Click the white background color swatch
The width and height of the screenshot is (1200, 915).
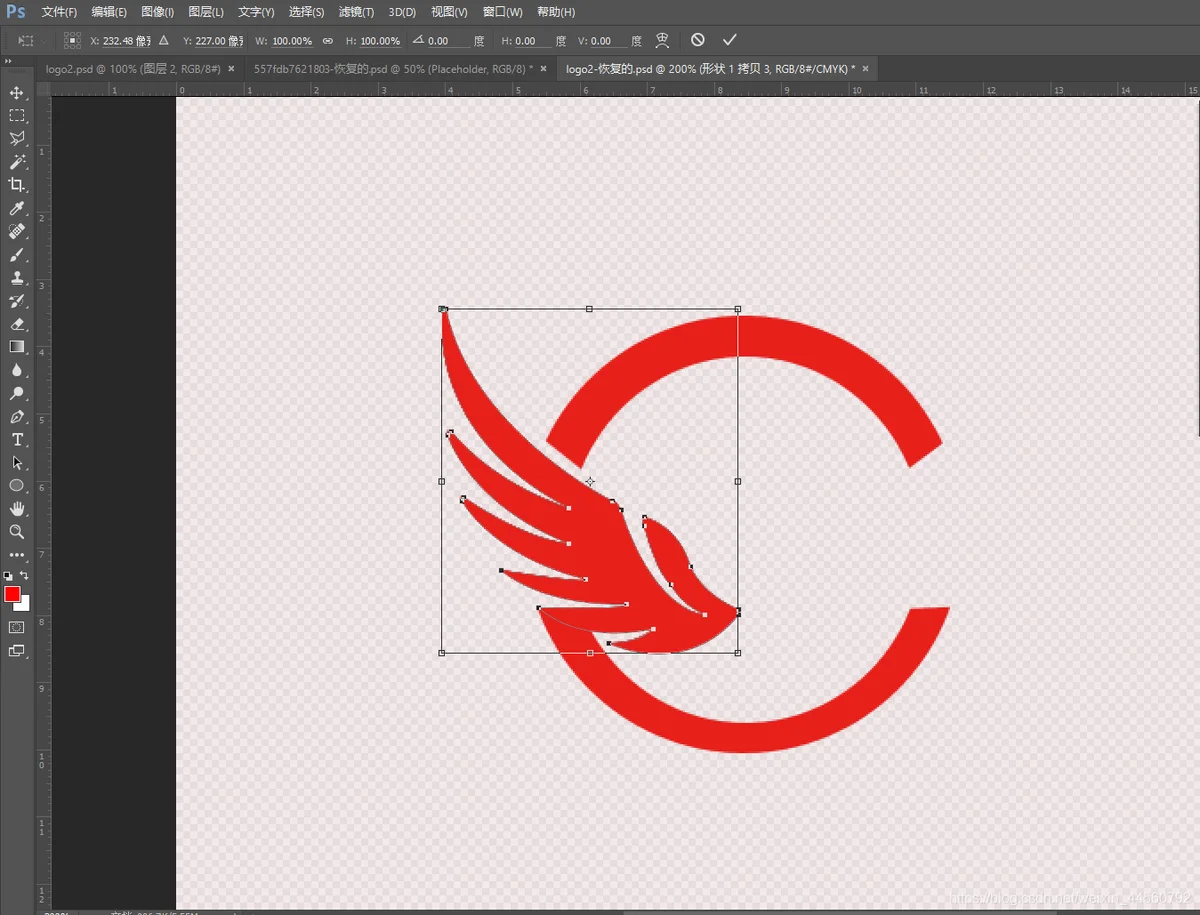(24, 605)
